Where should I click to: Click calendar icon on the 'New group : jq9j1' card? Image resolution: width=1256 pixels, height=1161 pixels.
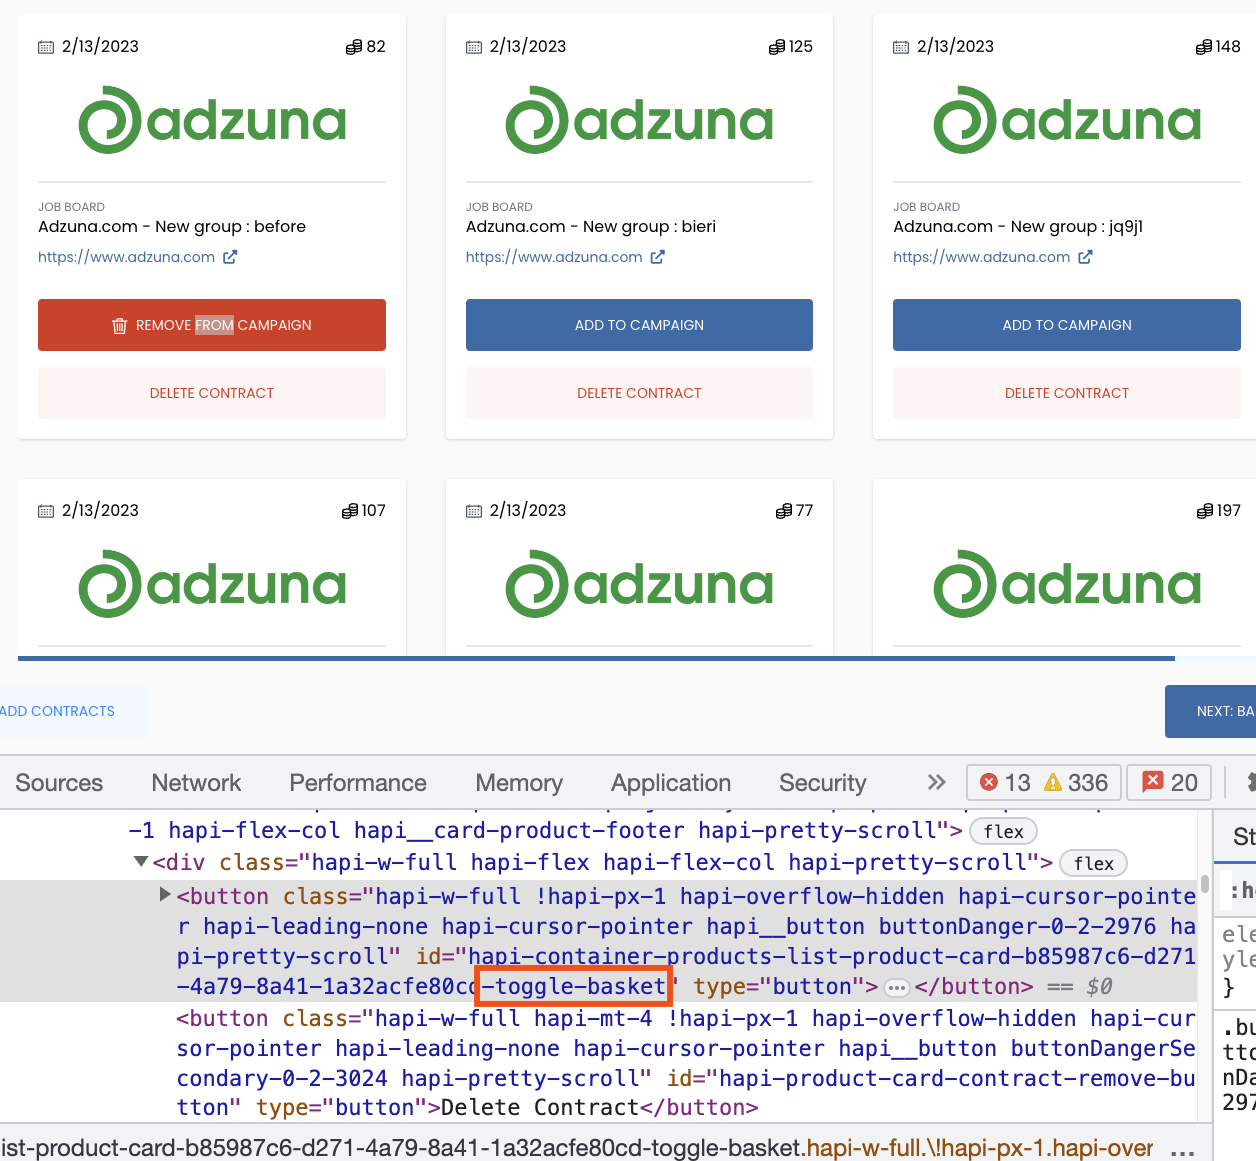pyautogui.click(x=901, y=47)
